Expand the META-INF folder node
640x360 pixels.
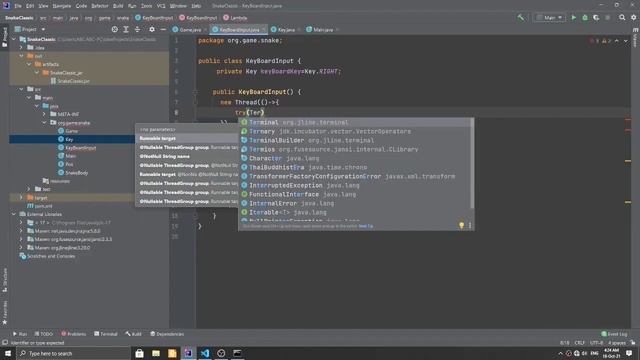44,114
